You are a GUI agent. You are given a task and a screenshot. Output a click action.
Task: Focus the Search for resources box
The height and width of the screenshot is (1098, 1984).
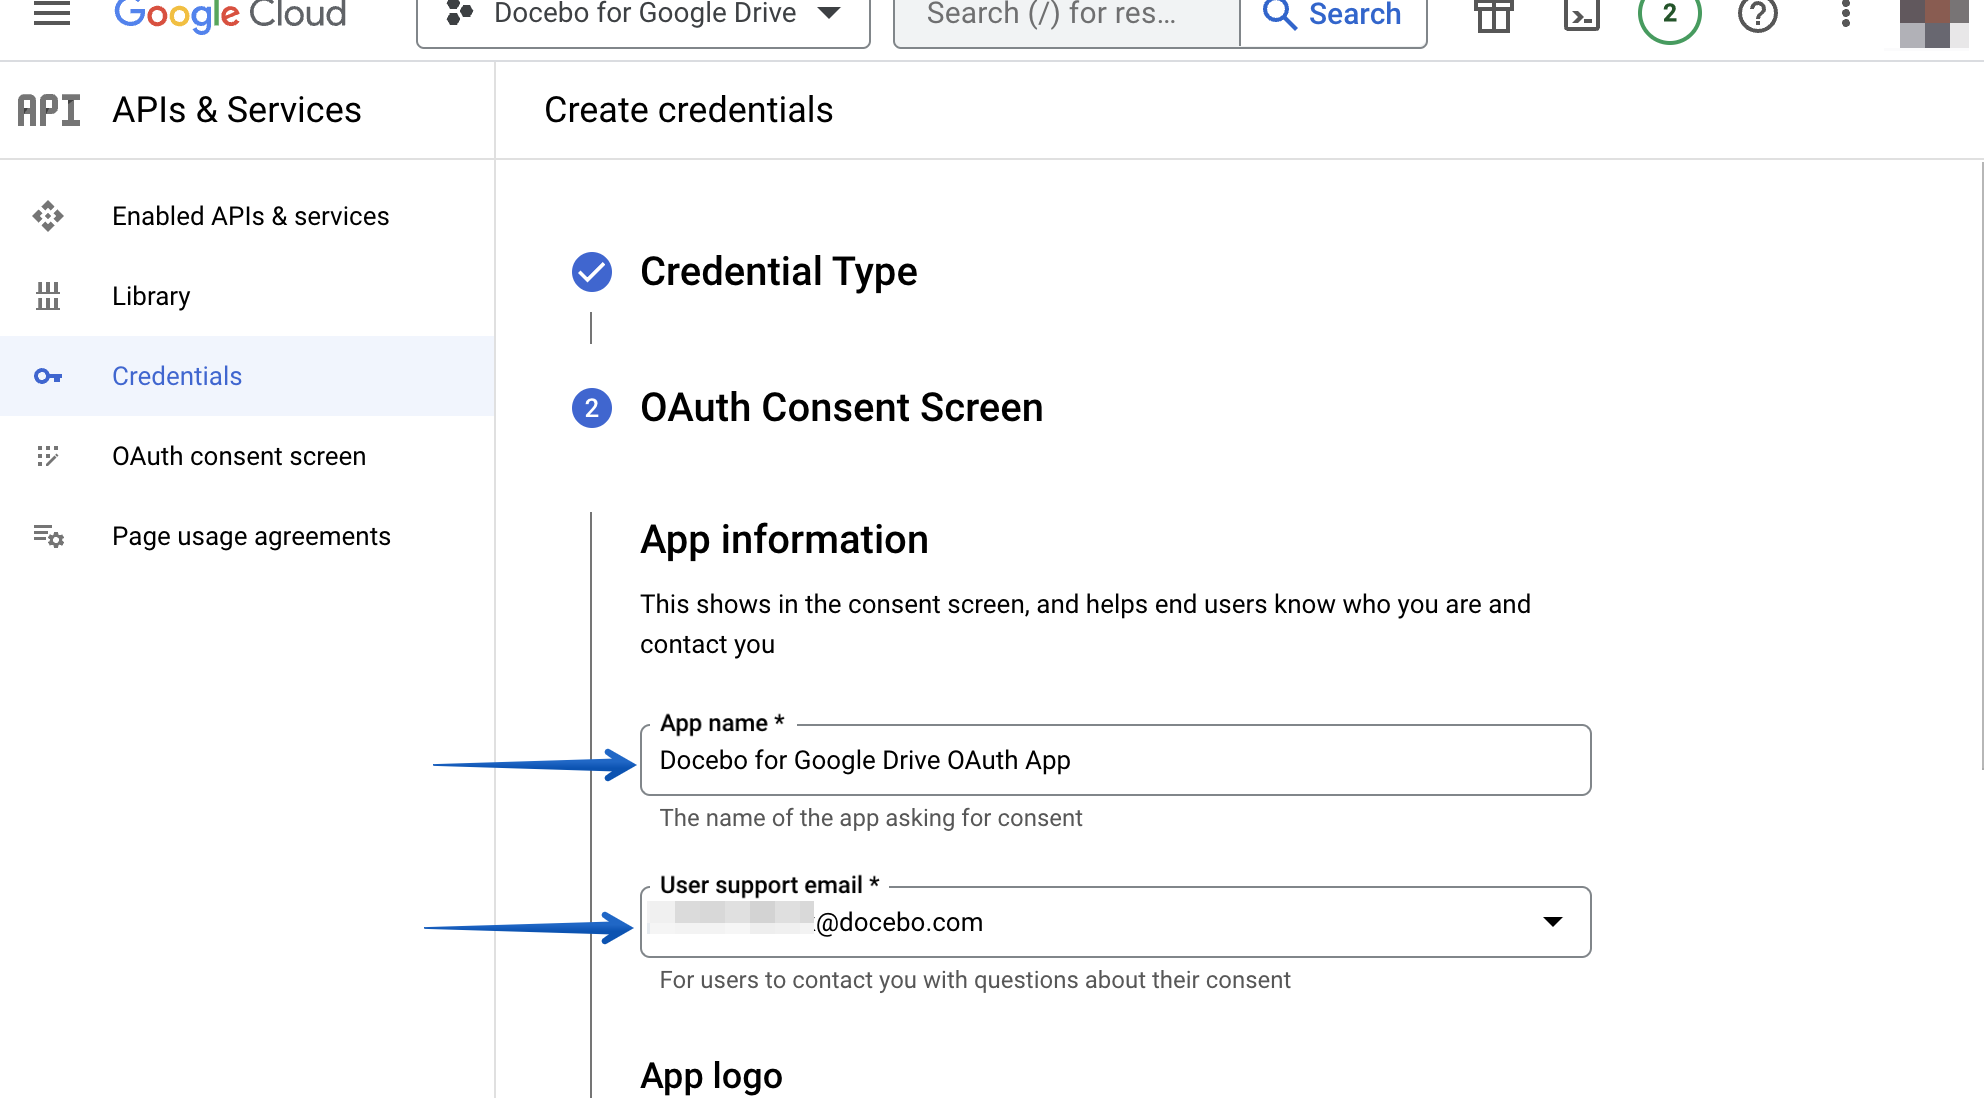[x=1060, y=14]
